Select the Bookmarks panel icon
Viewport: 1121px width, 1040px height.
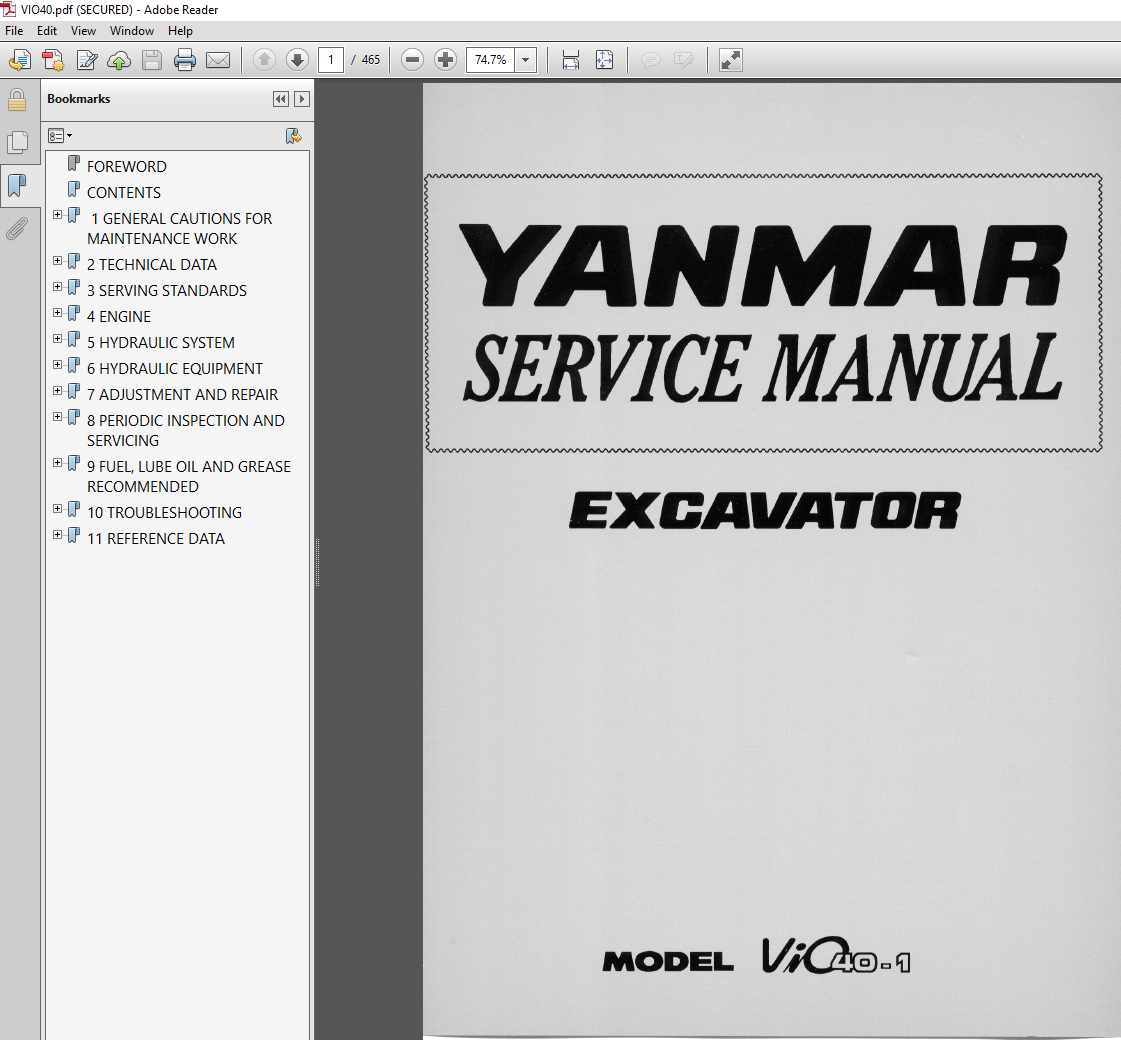[x=17, y=186]
